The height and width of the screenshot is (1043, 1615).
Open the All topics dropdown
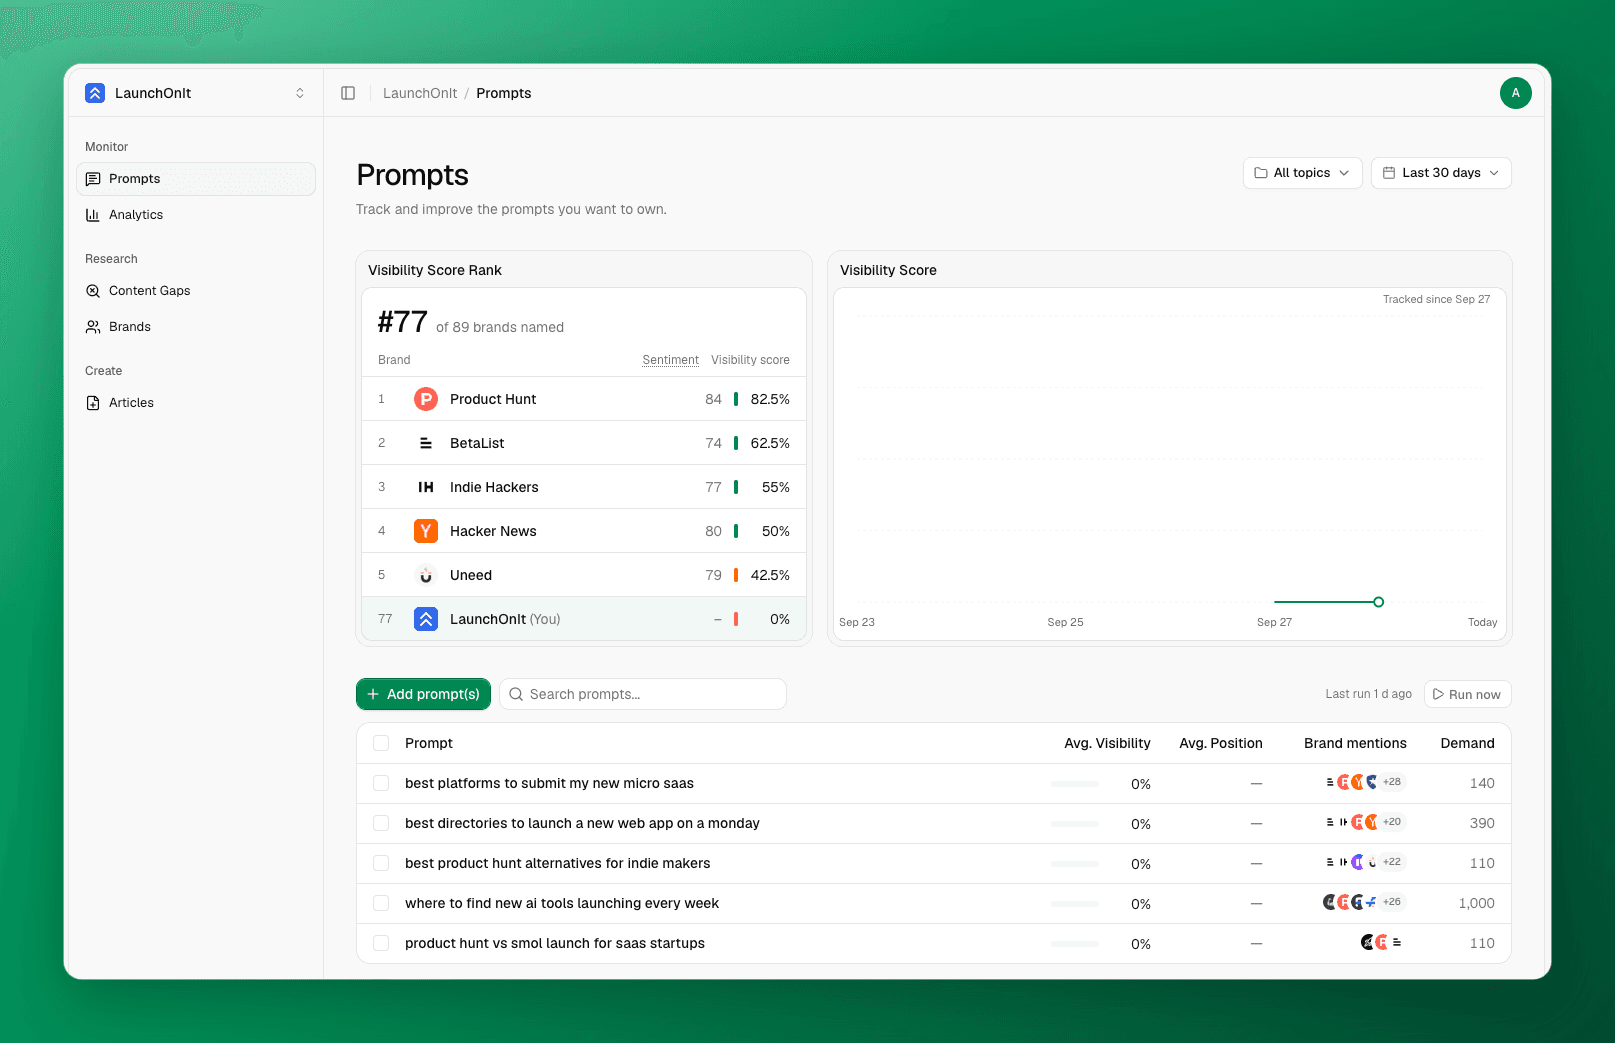(1302, 173)
